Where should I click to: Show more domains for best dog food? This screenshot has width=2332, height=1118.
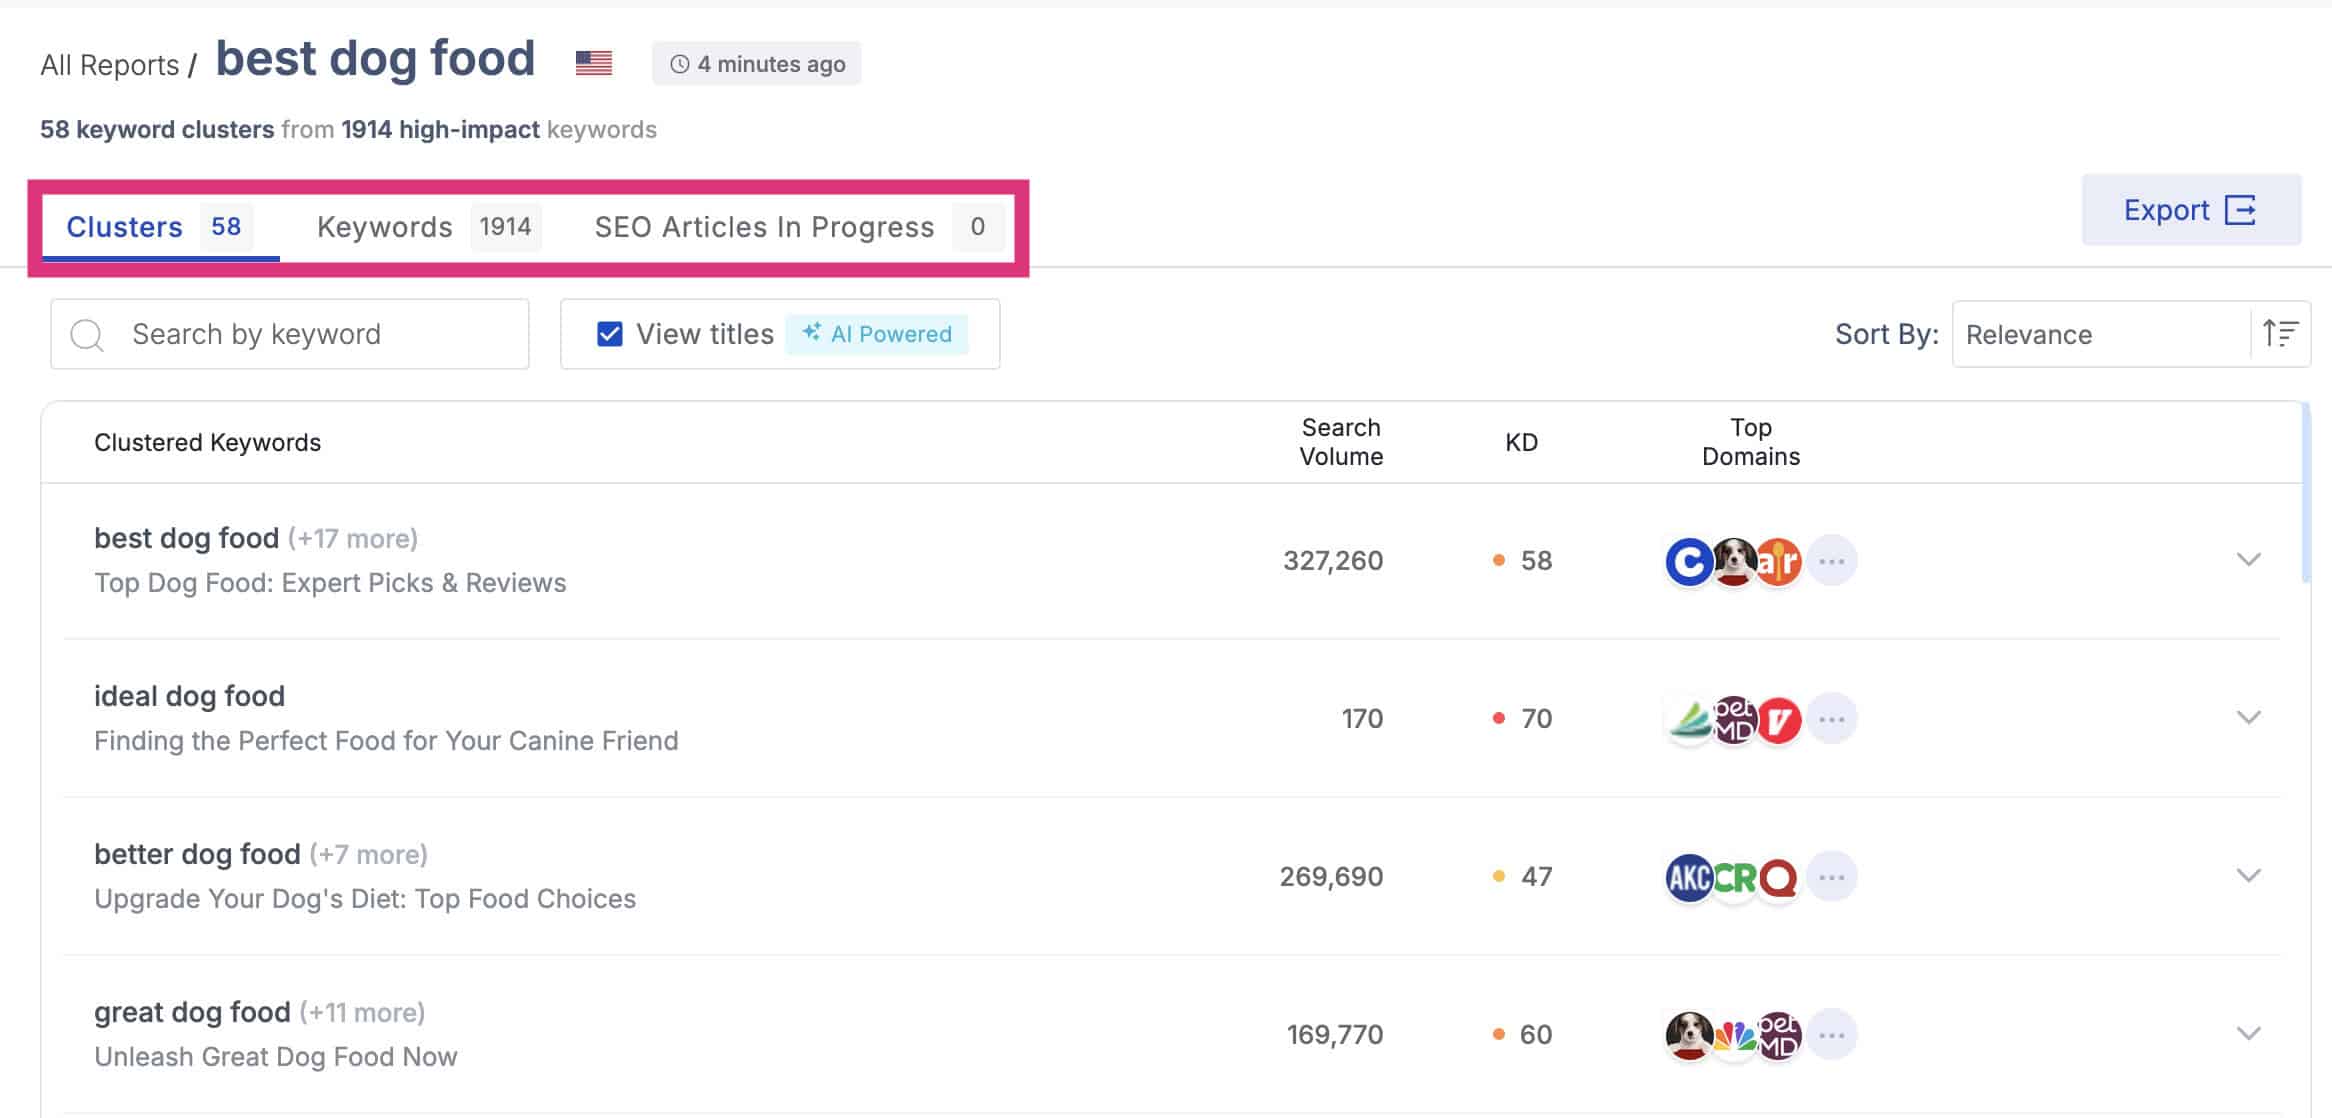point(1832,561)
